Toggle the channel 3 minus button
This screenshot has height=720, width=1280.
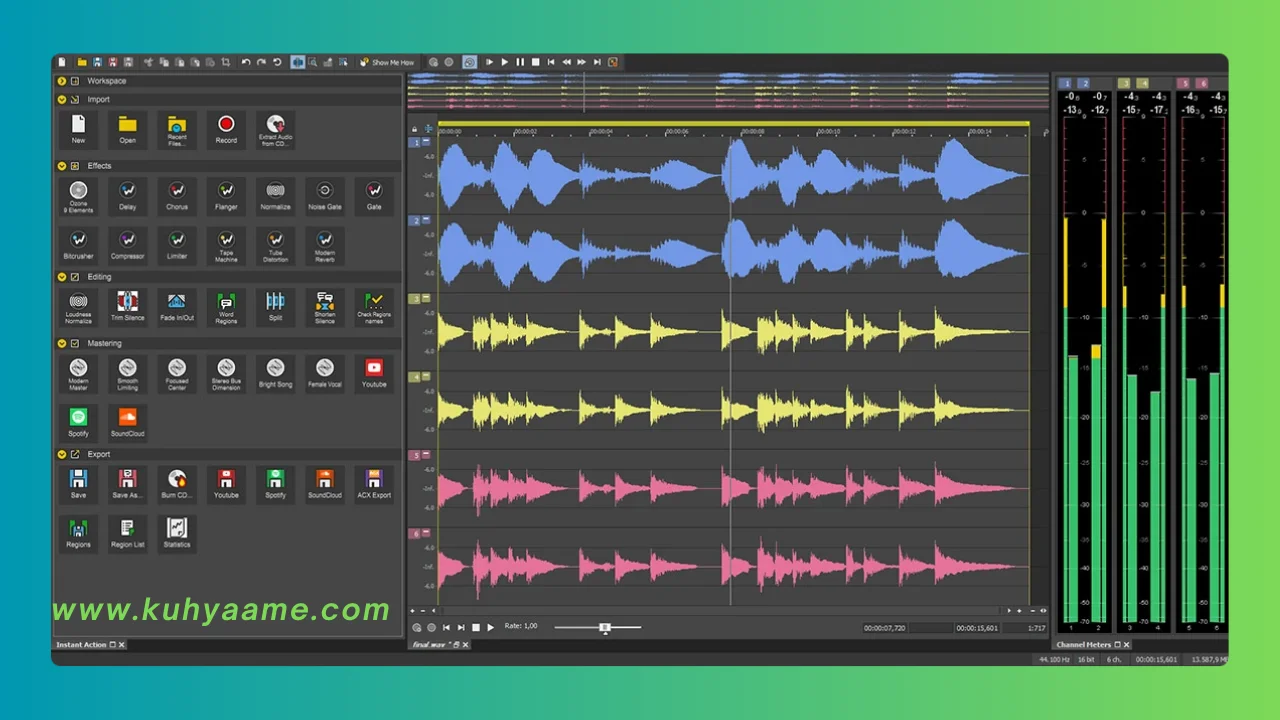(x=427, y=298)
